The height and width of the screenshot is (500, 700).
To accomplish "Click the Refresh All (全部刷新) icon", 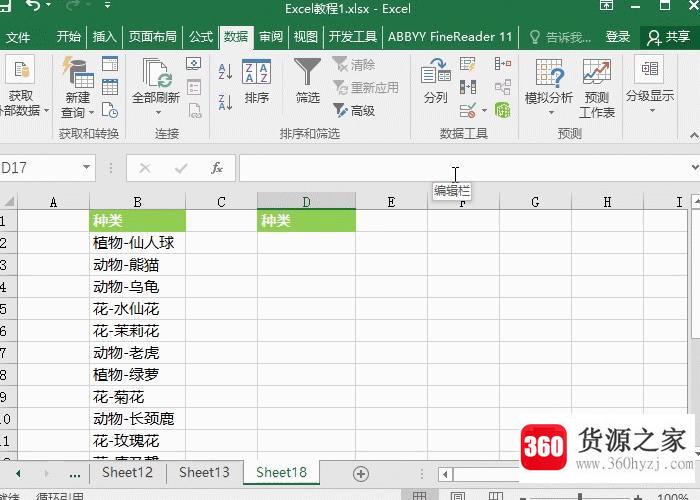I will (156, 72).
